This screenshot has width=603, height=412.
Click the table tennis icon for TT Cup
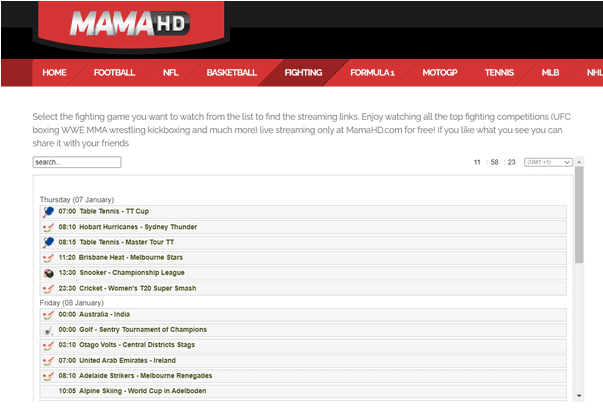click(x=48, y=212)
